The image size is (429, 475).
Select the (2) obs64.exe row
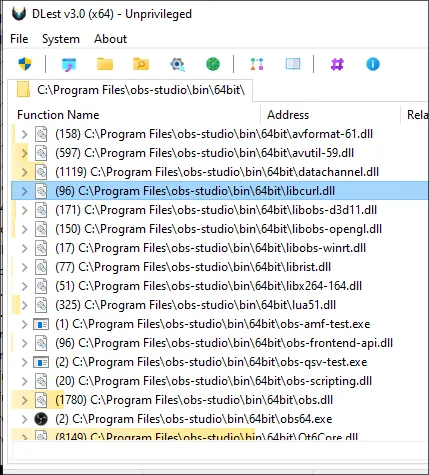[220, 419]
